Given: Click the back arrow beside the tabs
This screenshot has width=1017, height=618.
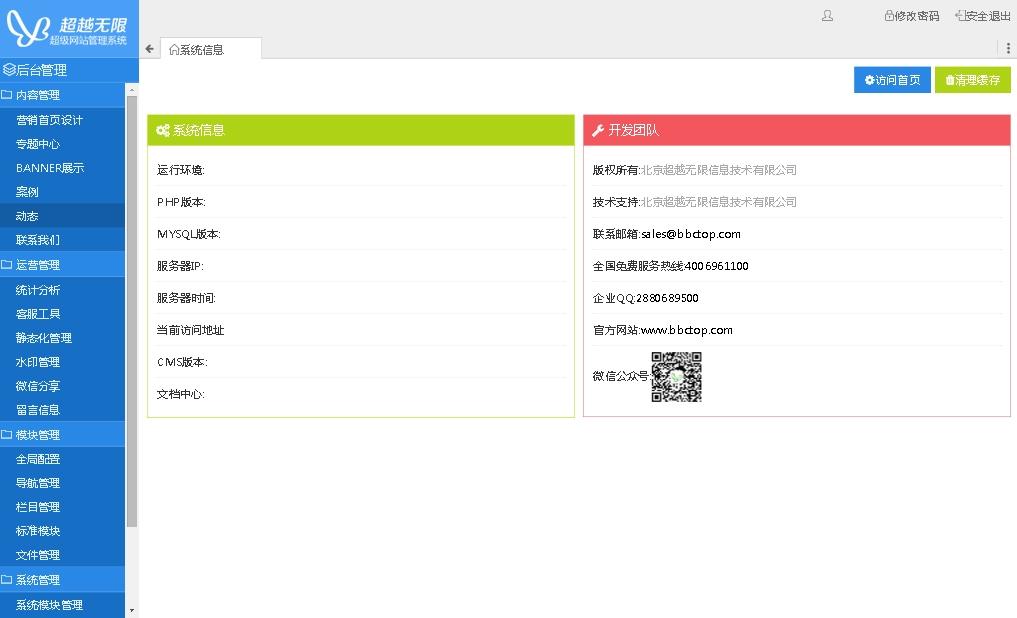Looking at the screenshot, I should (x=150, y=49).
